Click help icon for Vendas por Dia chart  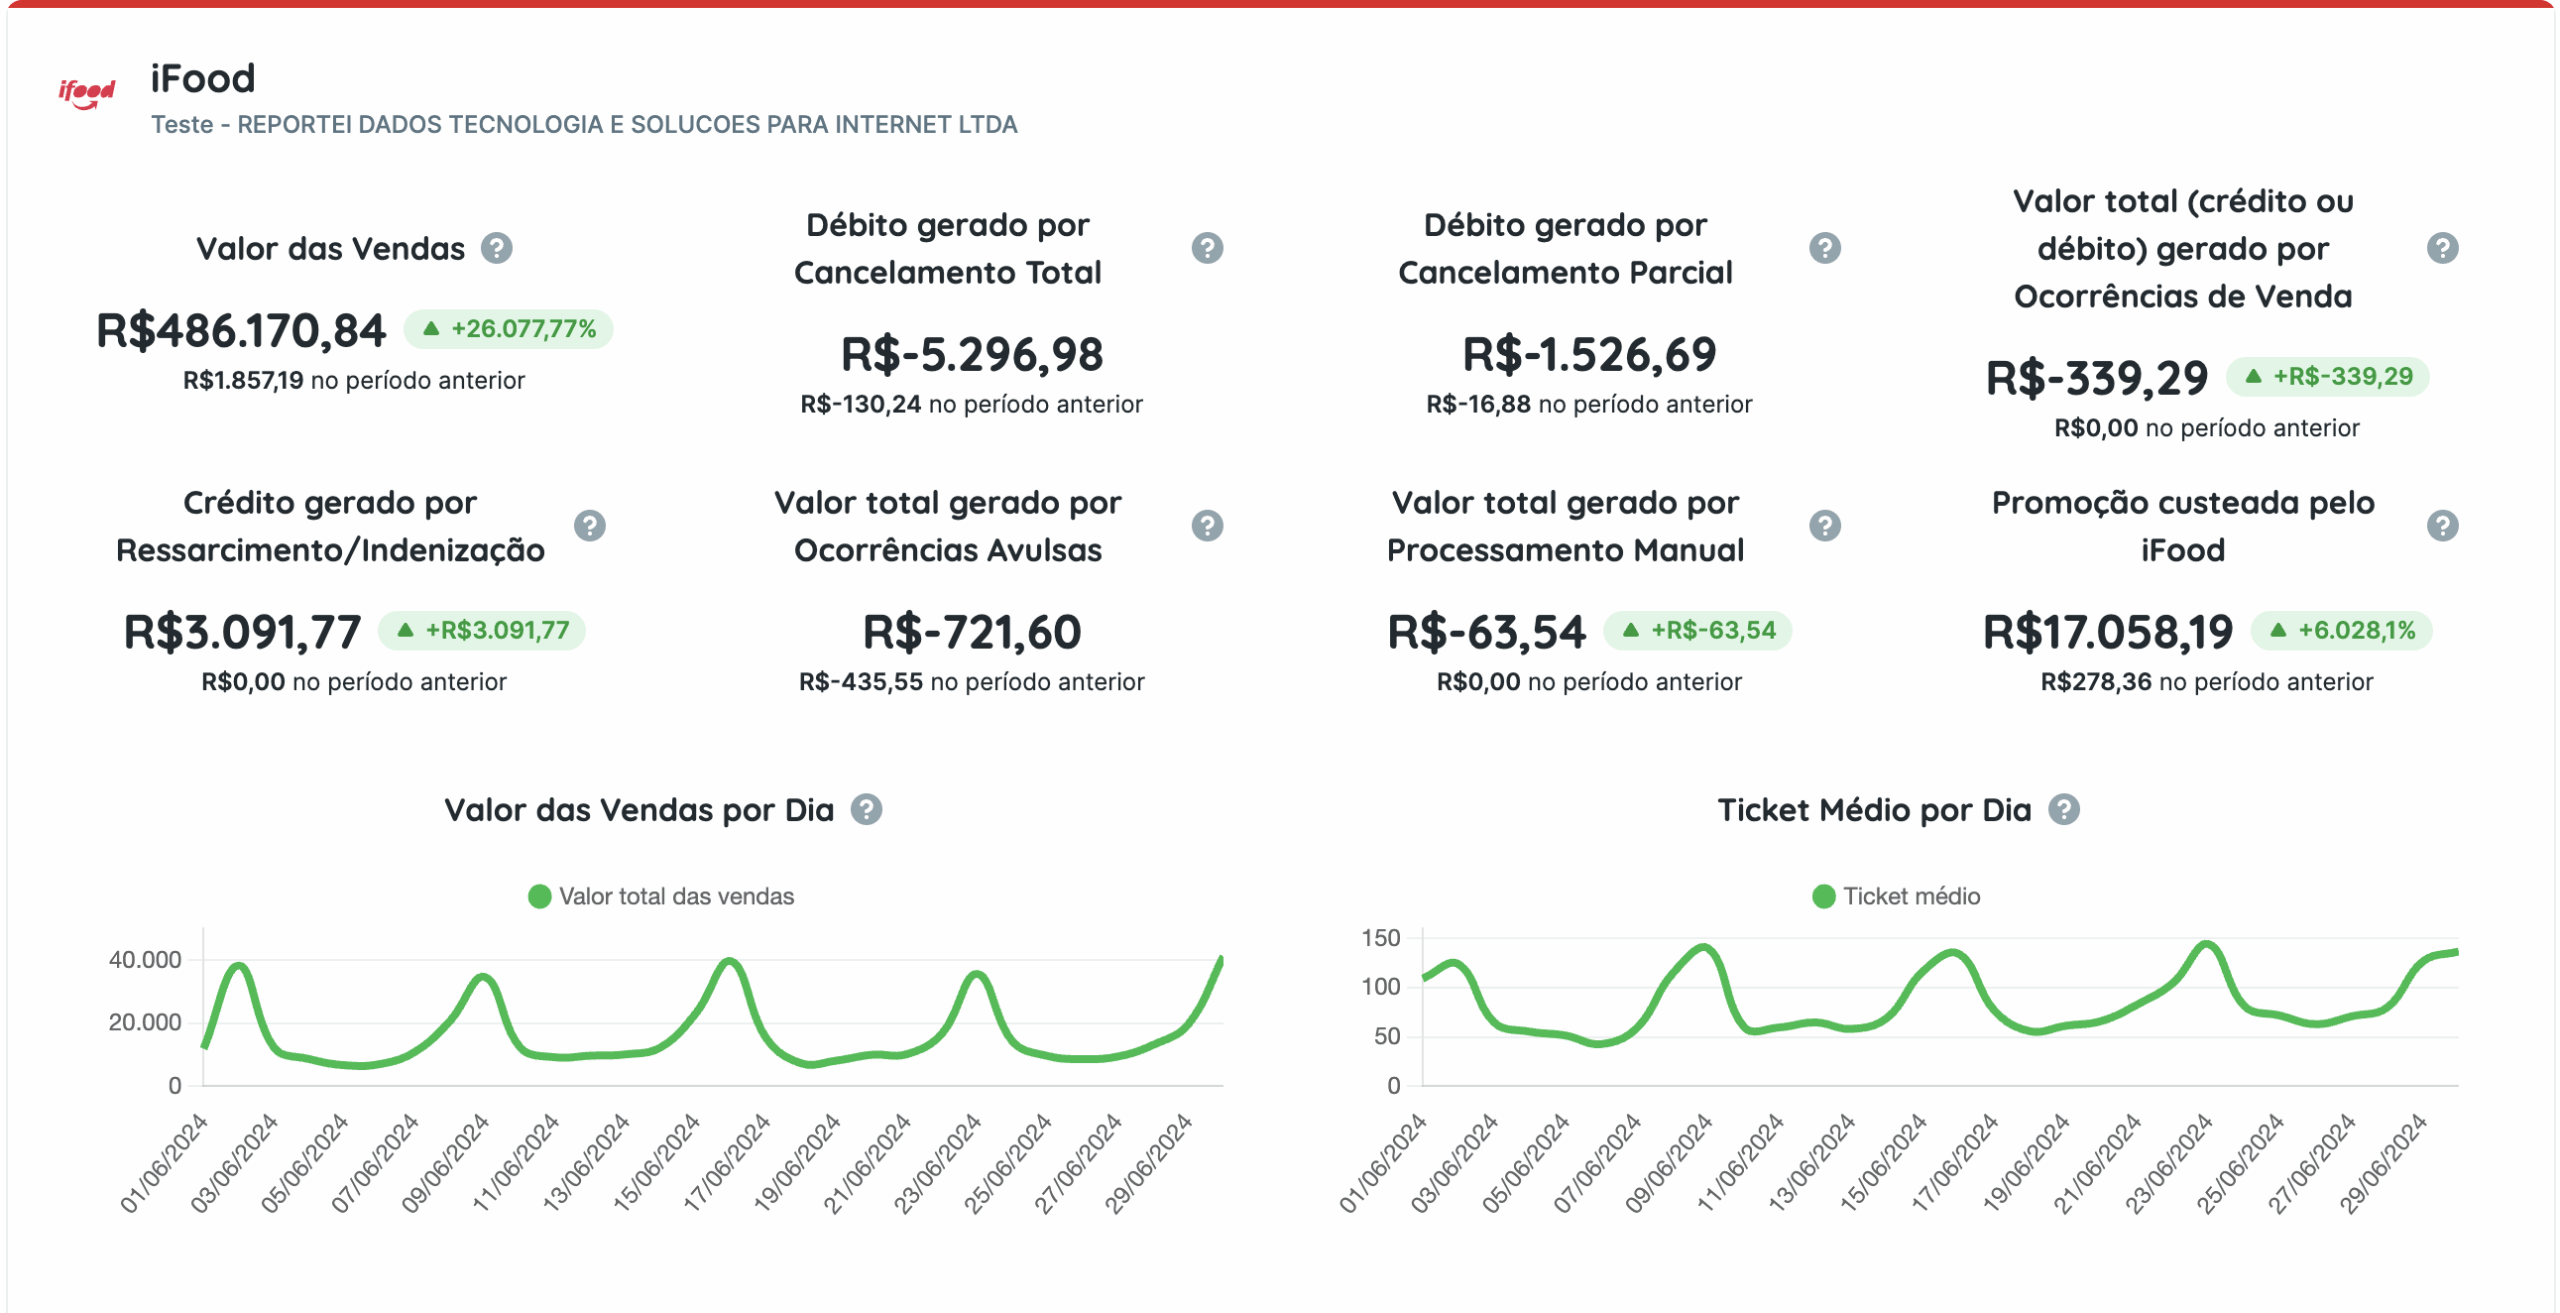point(866,809)
